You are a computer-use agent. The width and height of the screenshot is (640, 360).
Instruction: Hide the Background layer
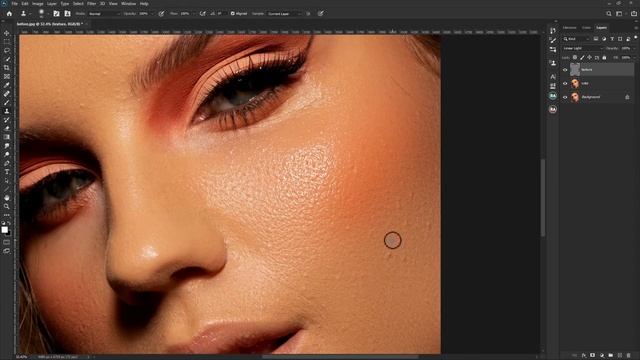pos(565,97)
